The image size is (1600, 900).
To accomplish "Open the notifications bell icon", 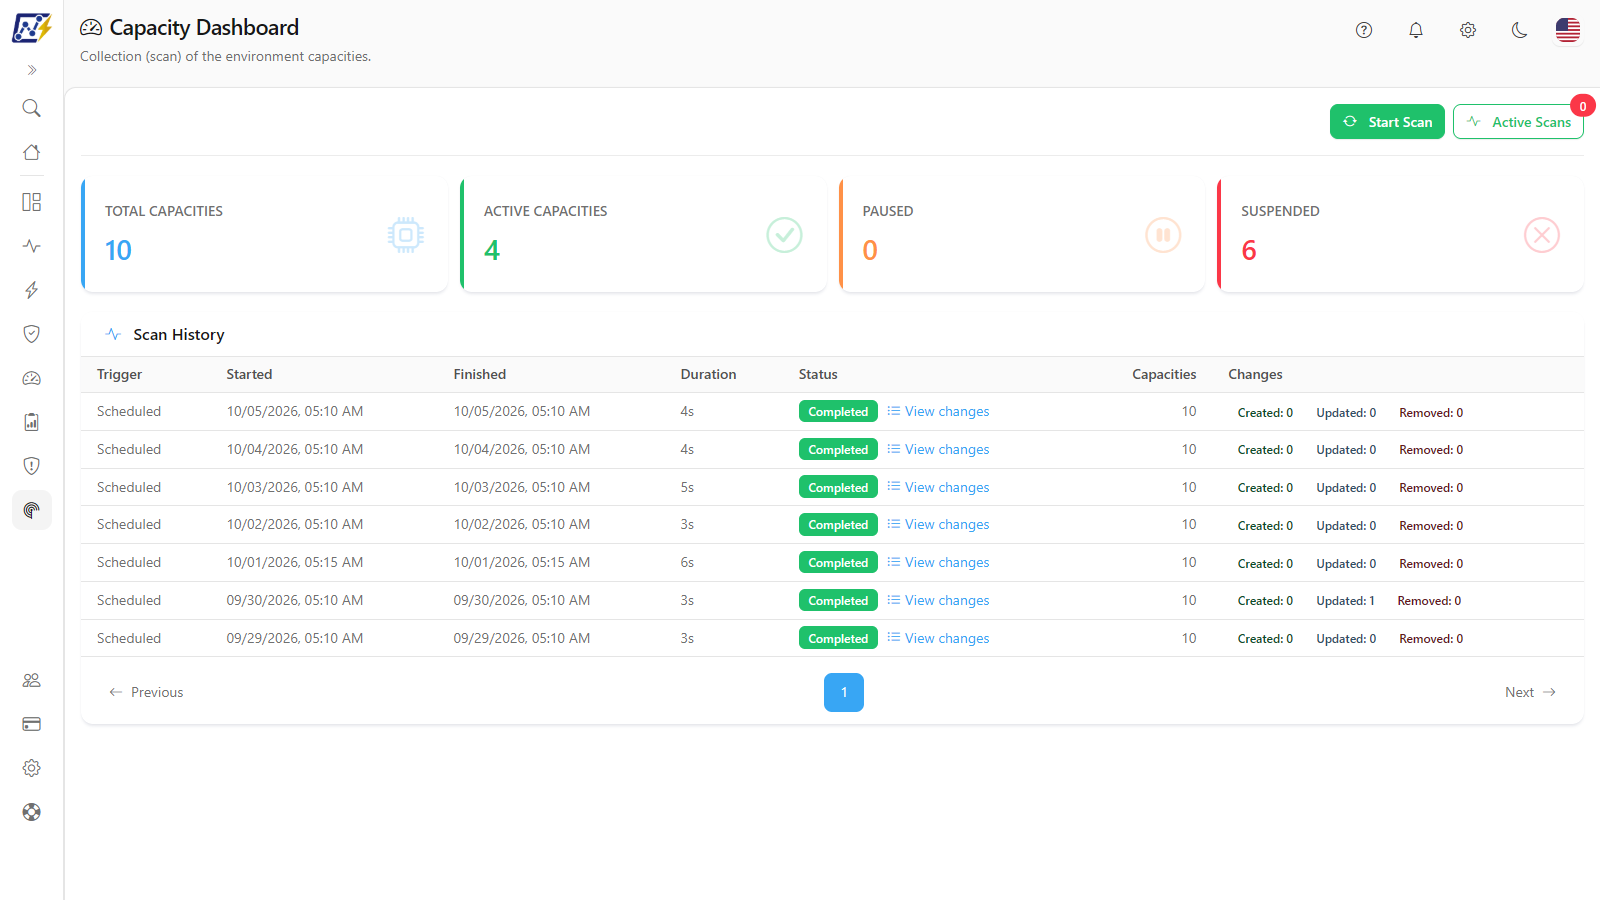I will click(x=1416, y=30).
